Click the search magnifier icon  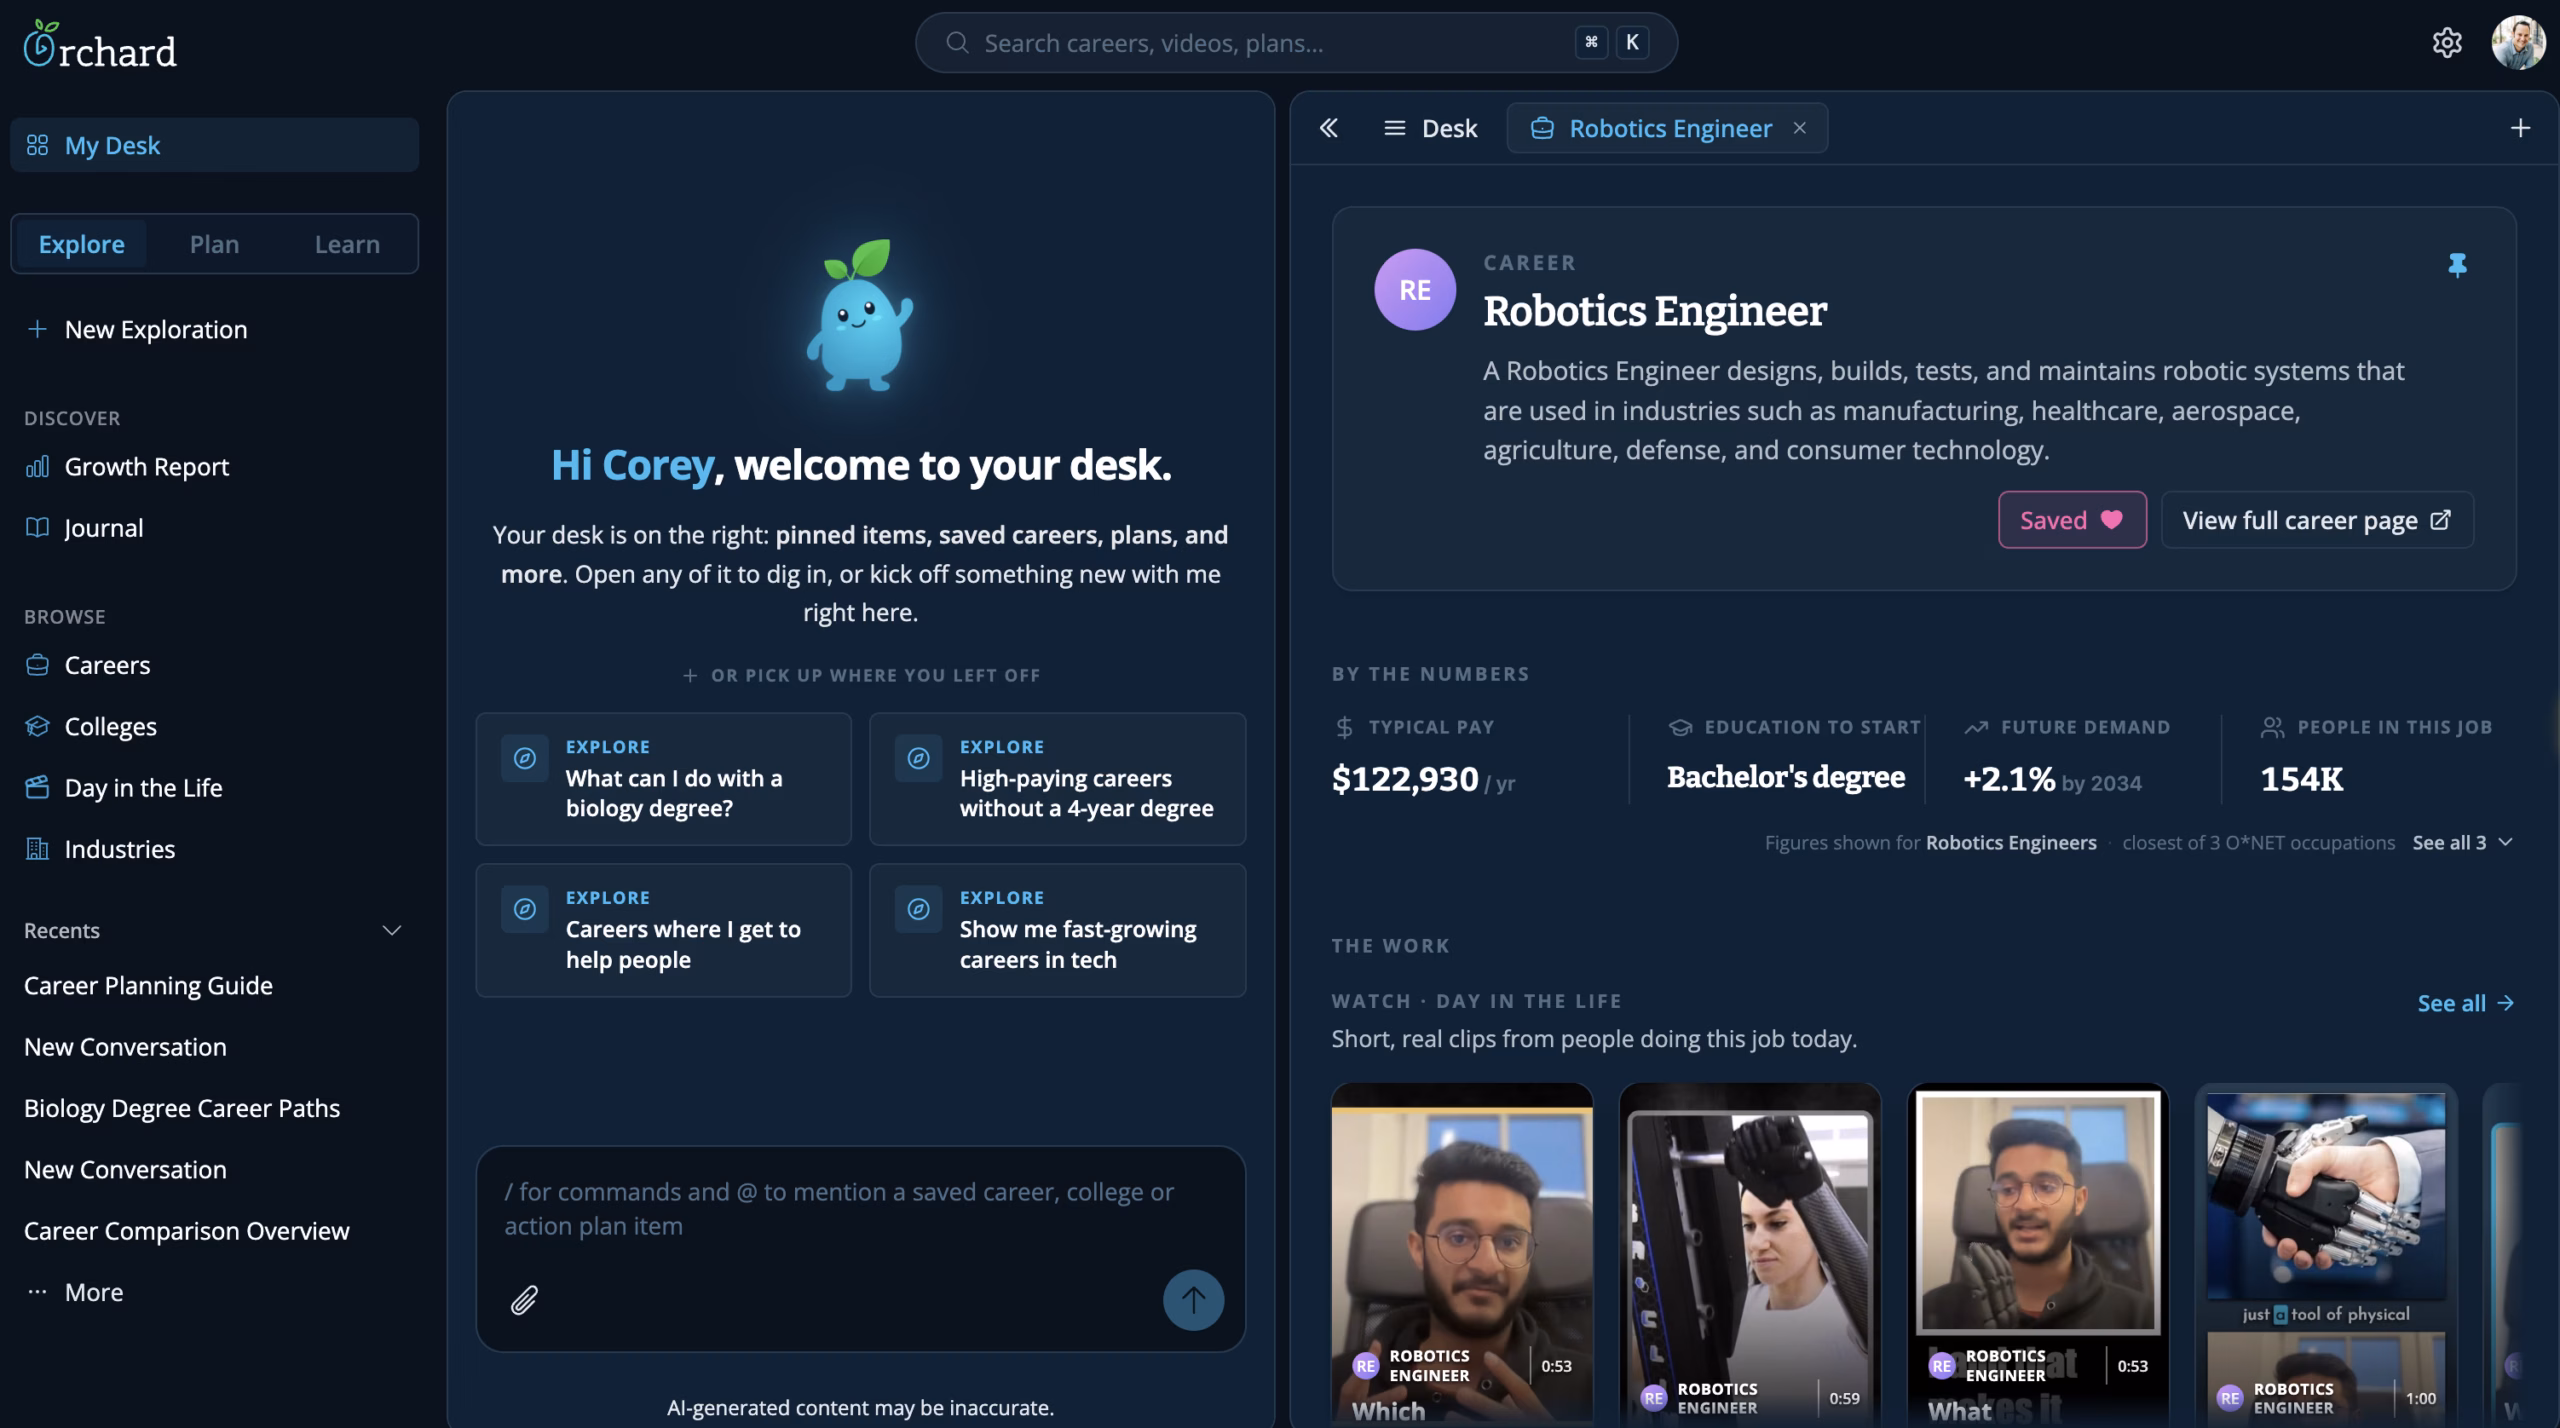957,43
